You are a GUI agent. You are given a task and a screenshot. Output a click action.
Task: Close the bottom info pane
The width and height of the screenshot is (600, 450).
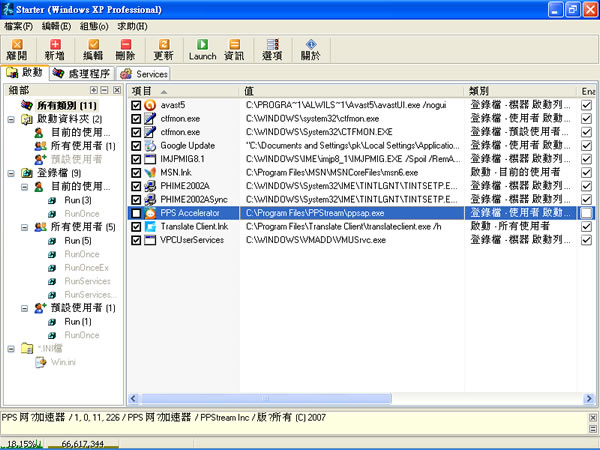click(x=592, y=417)
